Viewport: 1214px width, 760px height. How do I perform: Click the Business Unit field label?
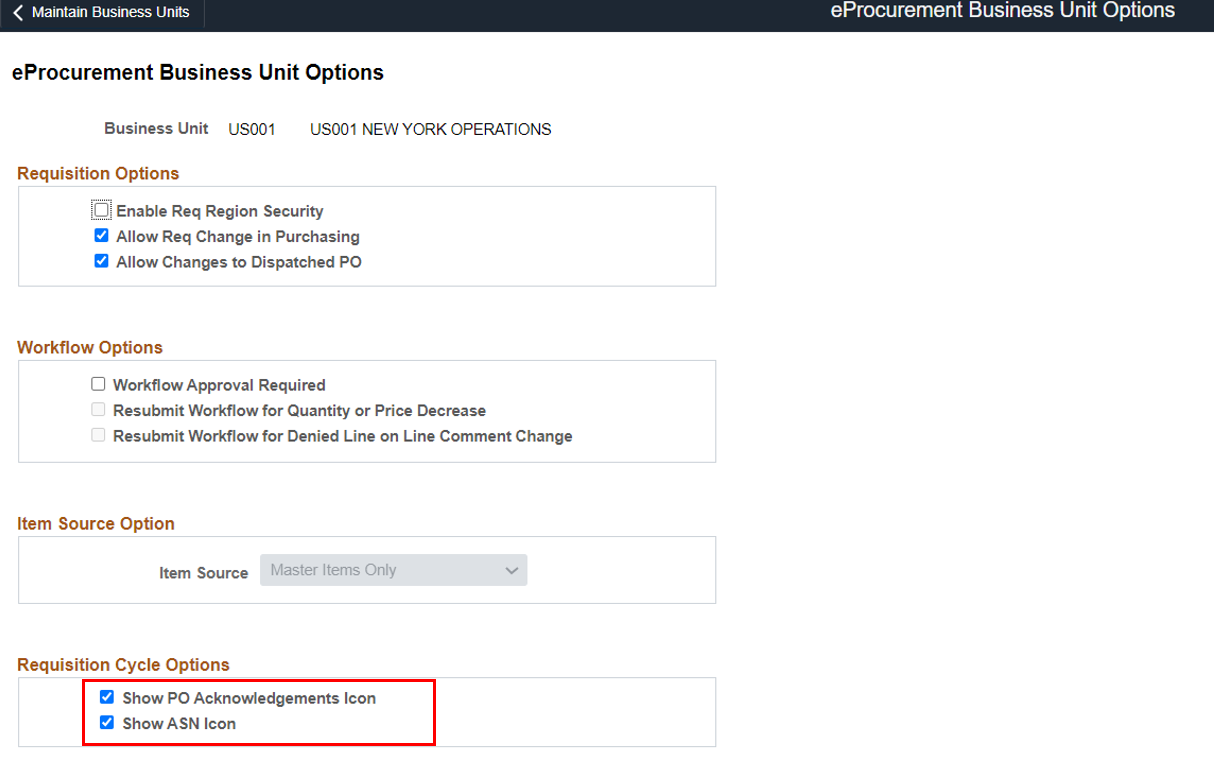coord(156,129)
